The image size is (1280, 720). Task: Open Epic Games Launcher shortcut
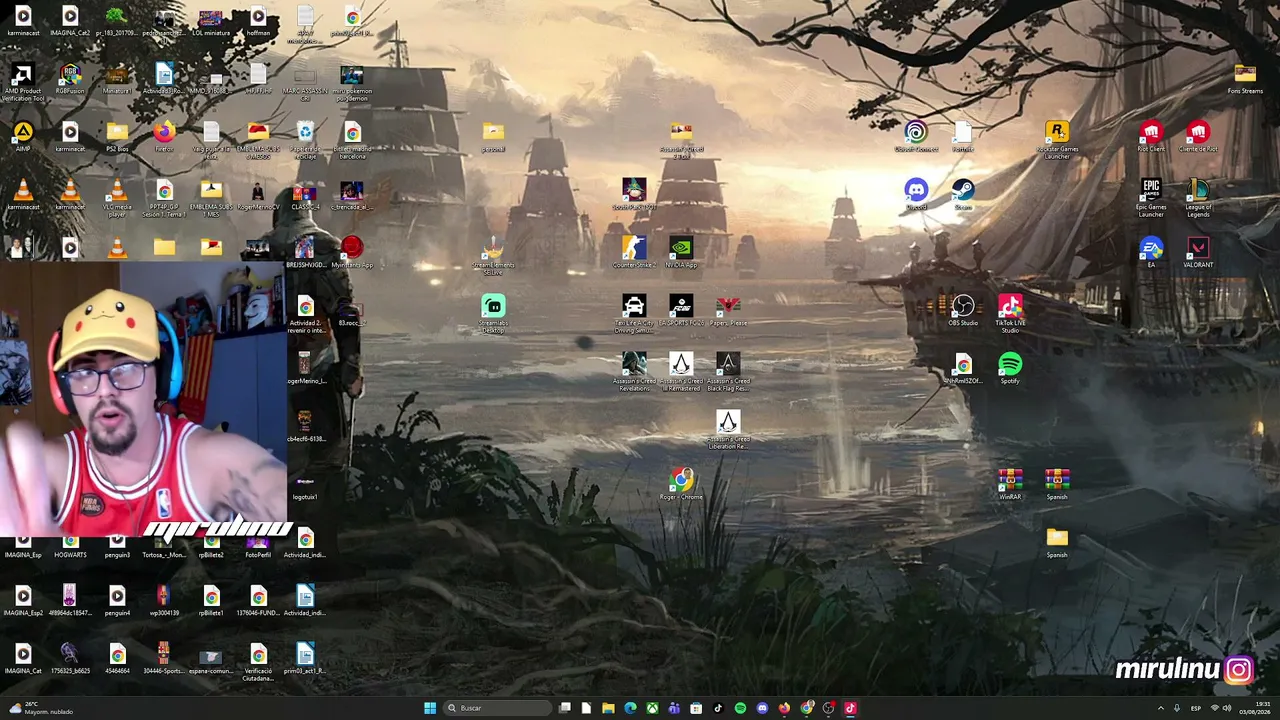pyautogui.click(x=1151, y=198)
